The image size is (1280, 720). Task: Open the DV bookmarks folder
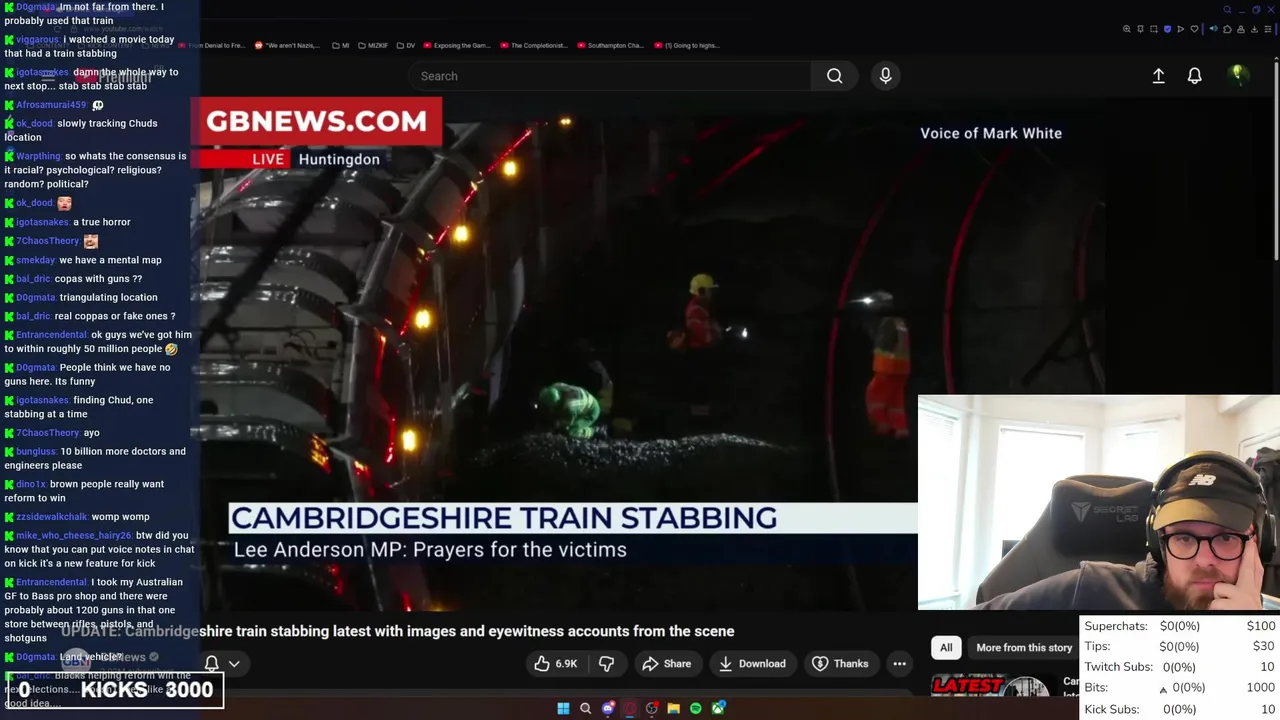pyautogui.click(x=406, y=45)
